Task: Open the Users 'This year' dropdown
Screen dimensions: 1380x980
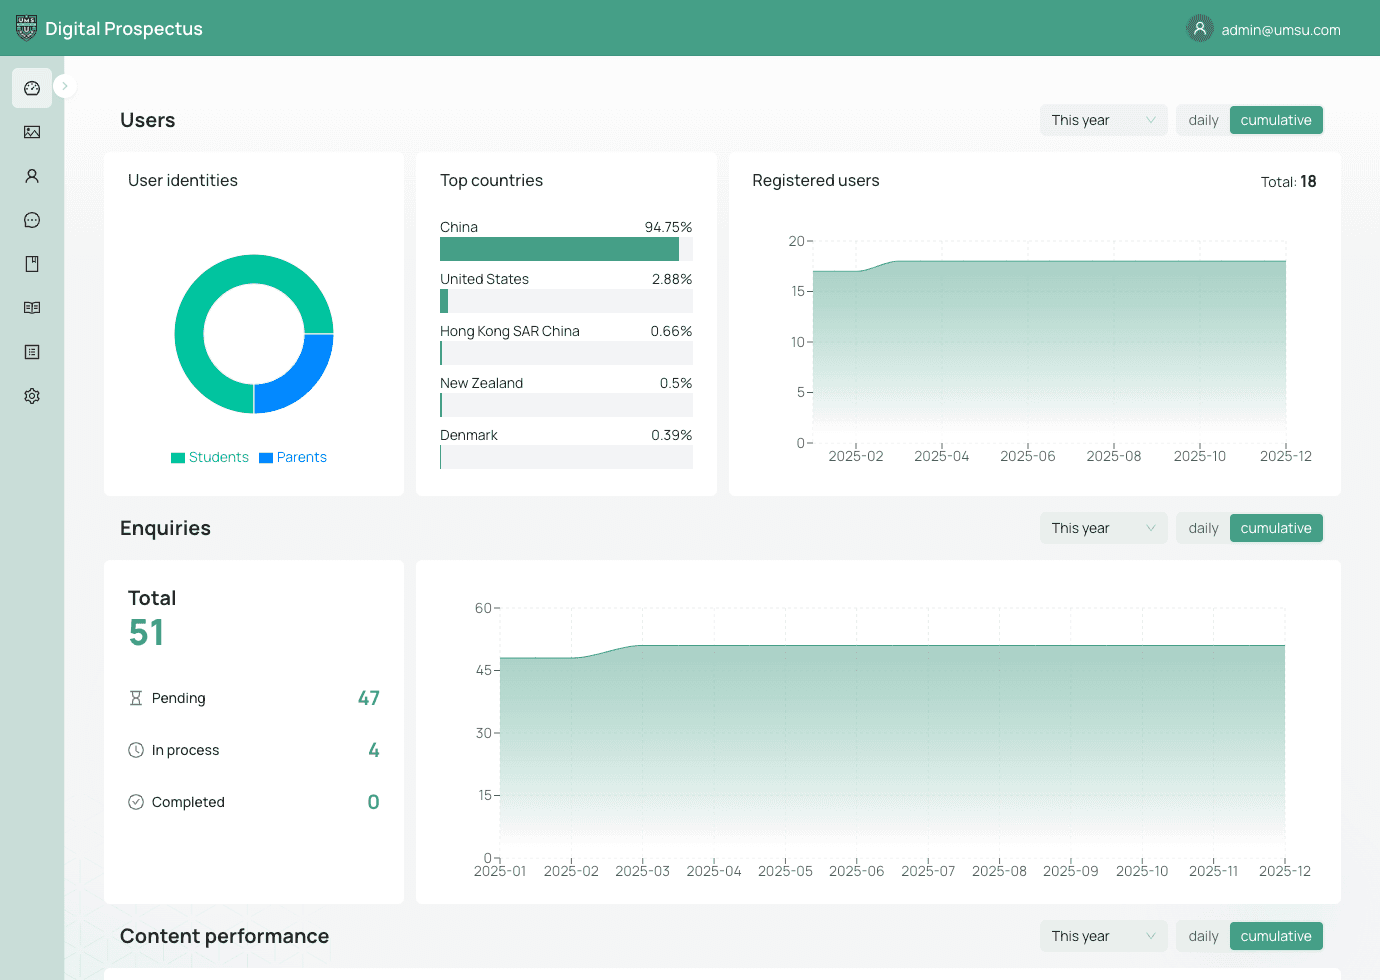Action: pyautogui.click(x=1103, y=120)
